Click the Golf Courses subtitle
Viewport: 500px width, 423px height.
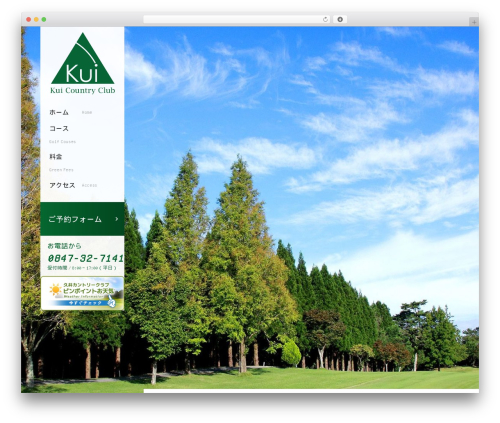[x=62, y=142]
